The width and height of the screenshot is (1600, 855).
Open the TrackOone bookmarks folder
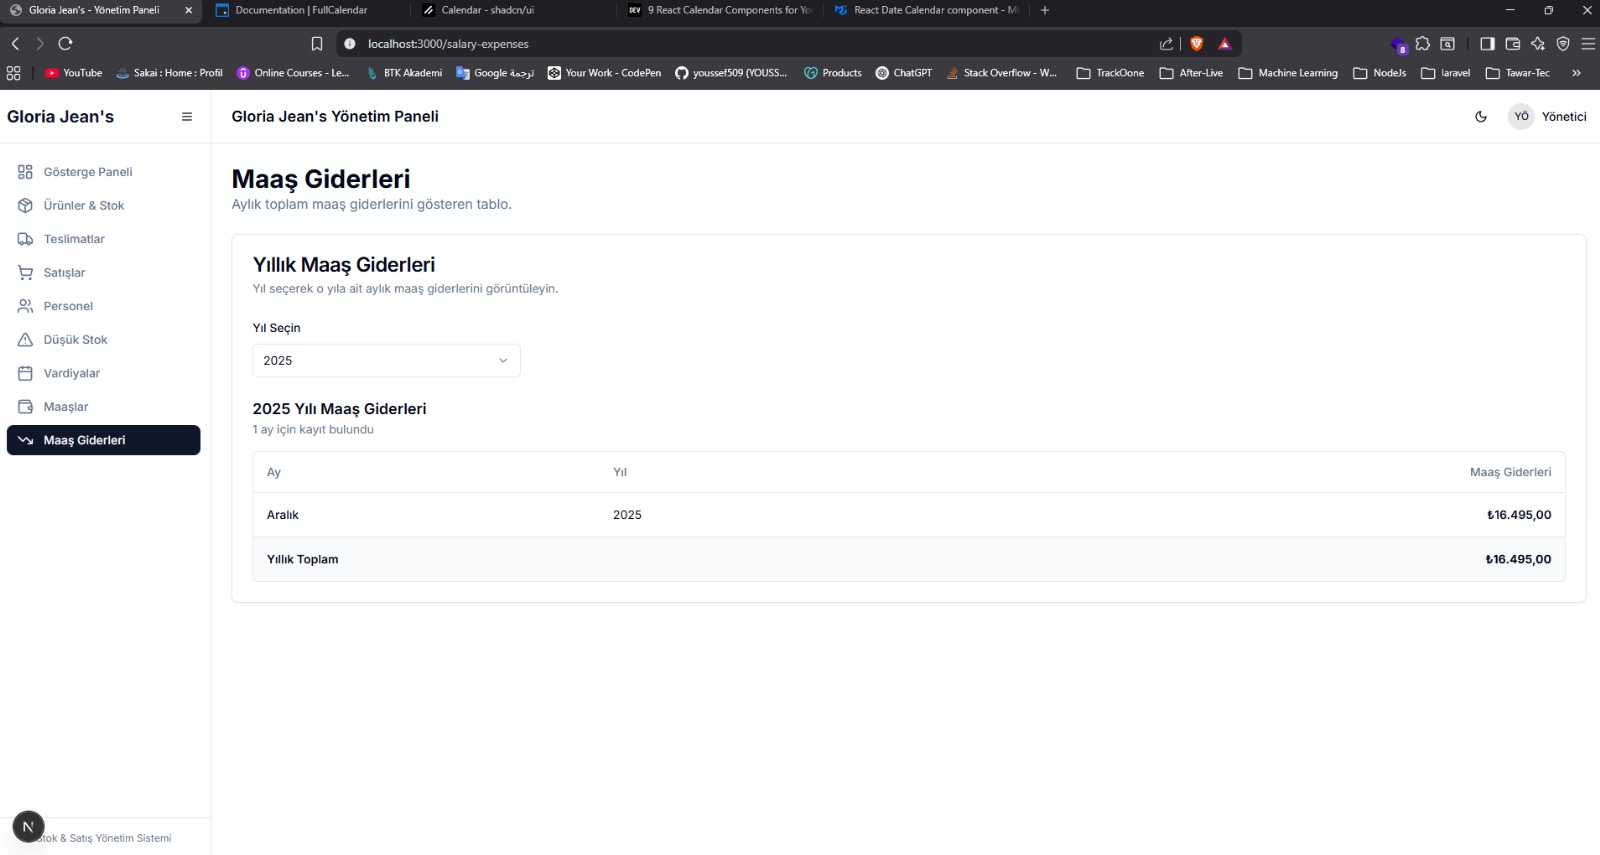tap(1110, 73)
